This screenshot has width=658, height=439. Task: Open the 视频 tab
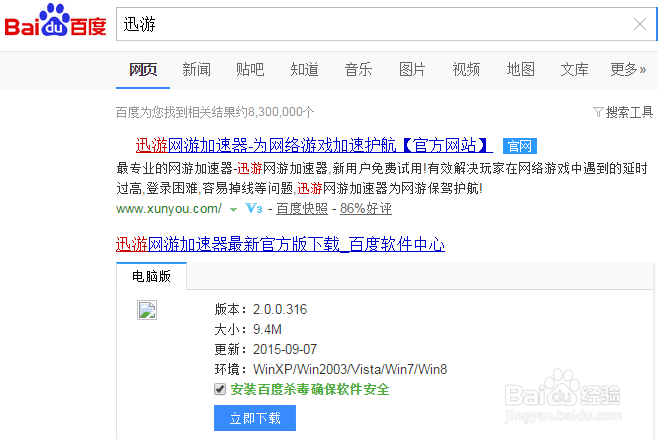coord(466,69)
